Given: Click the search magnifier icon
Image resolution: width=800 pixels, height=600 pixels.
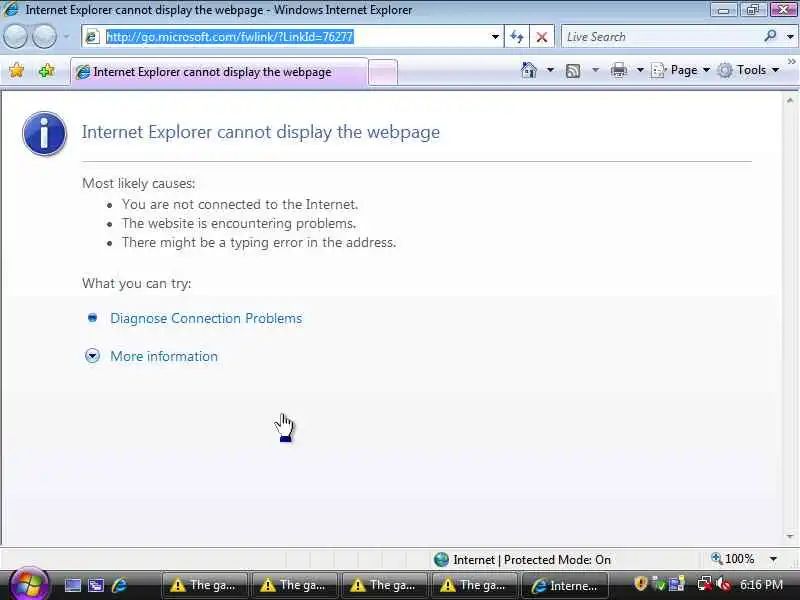Looking at the screenshot, I should 770,36.
